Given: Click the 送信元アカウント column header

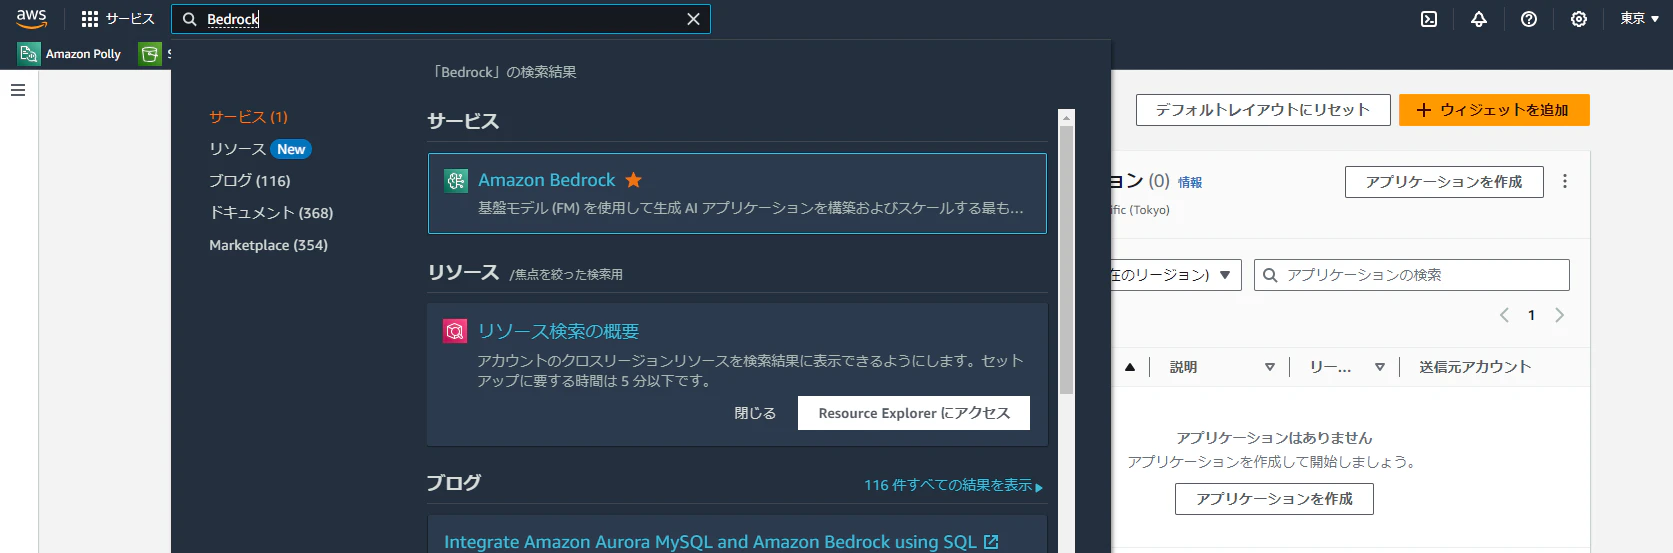Looking at the screenshot, I should [1475, 367].
